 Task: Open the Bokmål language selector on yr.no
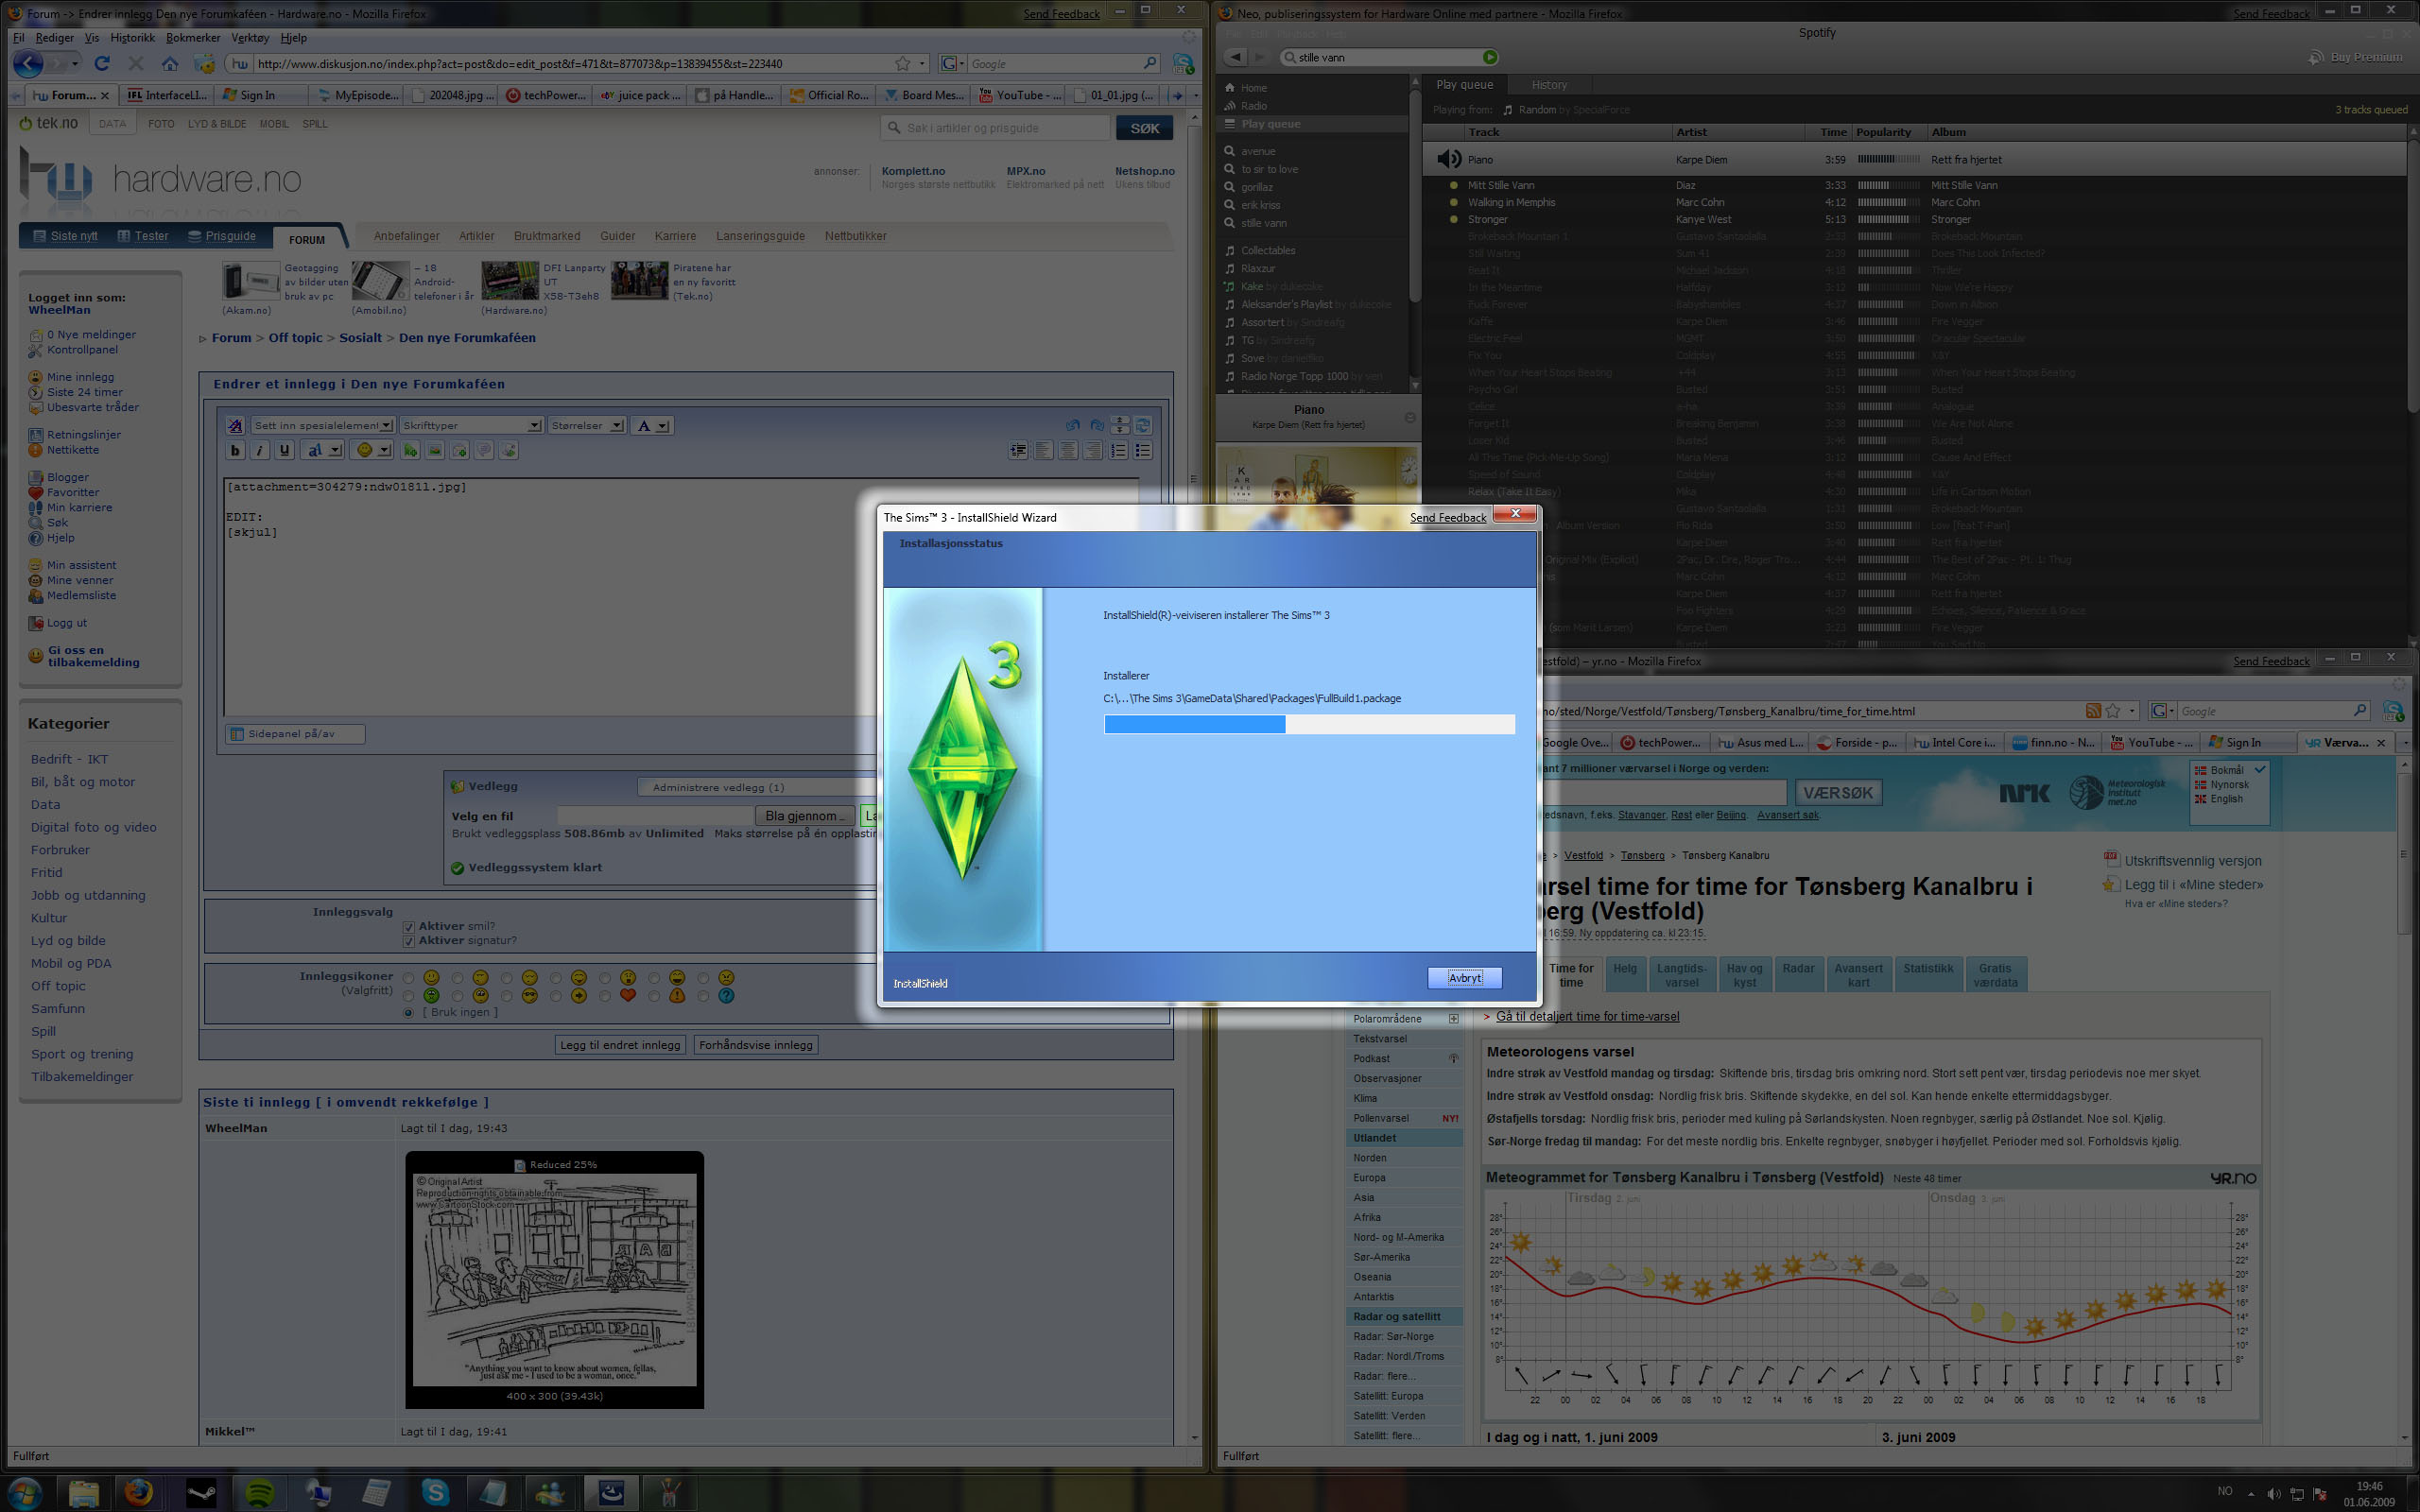(x=2229, y=770)
